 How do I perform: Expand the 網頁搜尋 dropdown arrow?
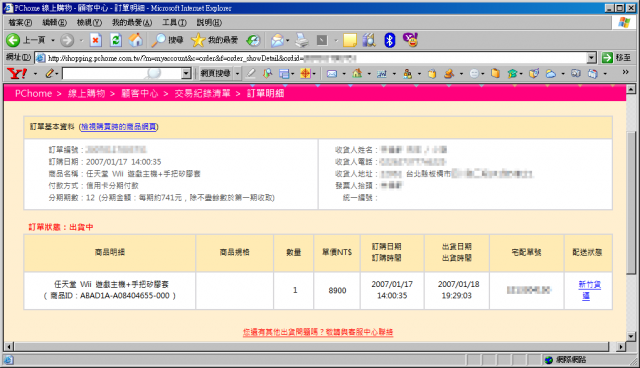pos(237,73)
